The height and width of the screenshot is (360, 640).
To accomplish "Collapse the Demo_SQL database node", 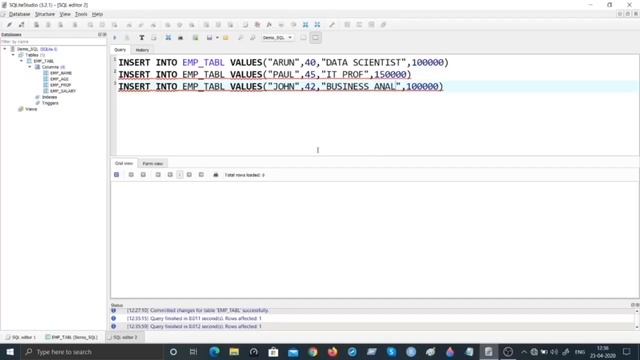I will pyautogui.click(x=5, y=49).
